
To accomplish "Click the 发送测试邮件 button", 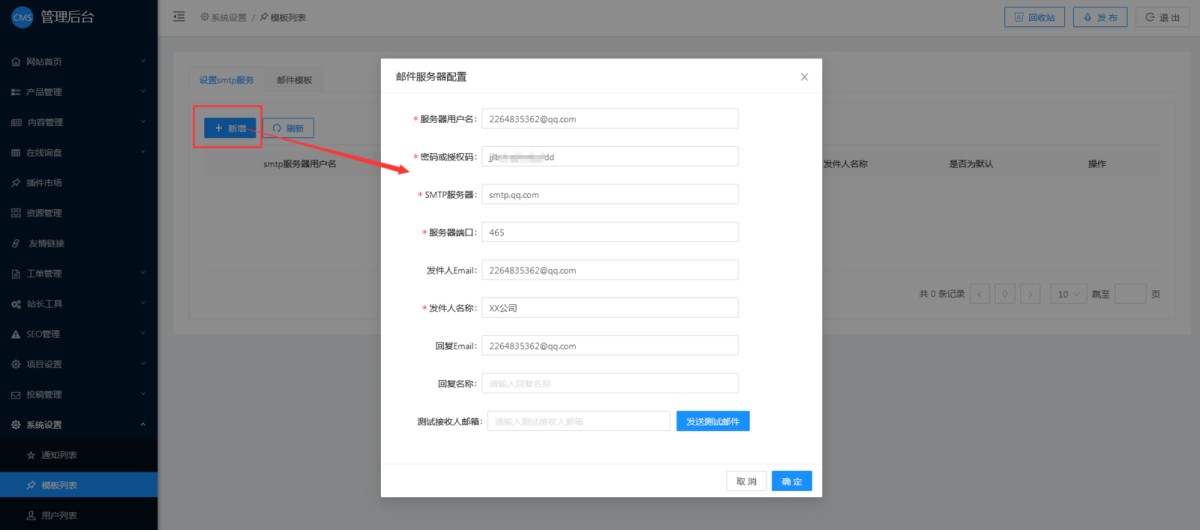I will [713, 421].
